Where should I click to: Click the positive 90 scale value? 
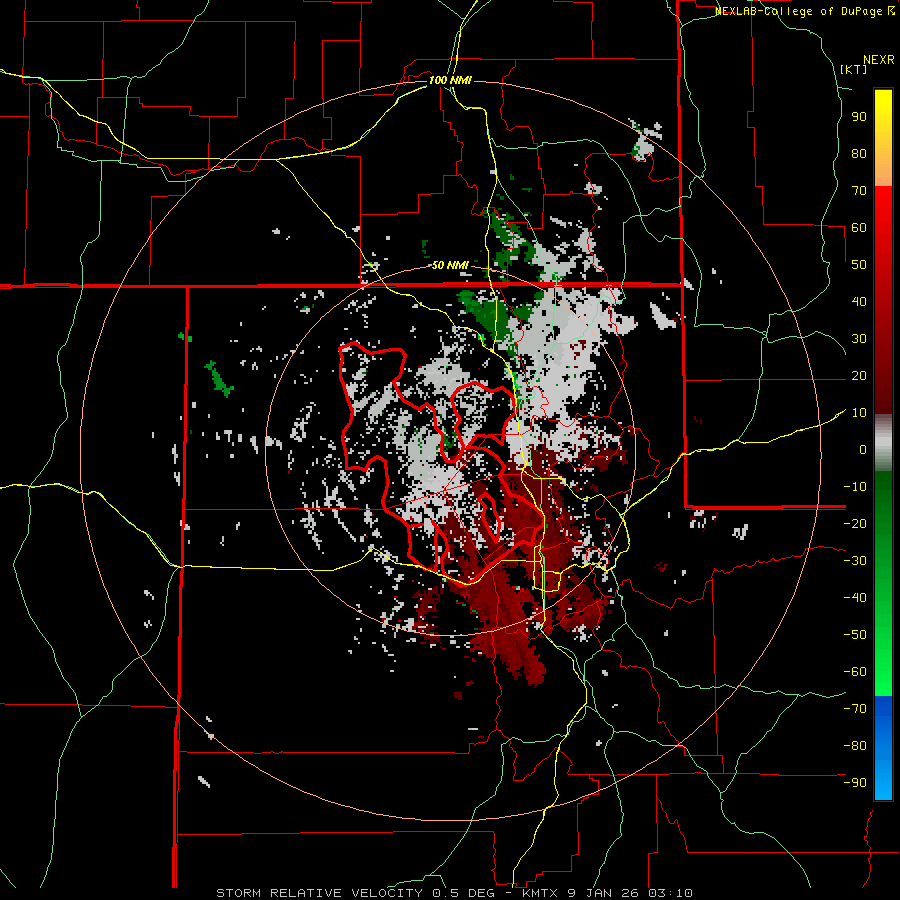click(859, 117)
